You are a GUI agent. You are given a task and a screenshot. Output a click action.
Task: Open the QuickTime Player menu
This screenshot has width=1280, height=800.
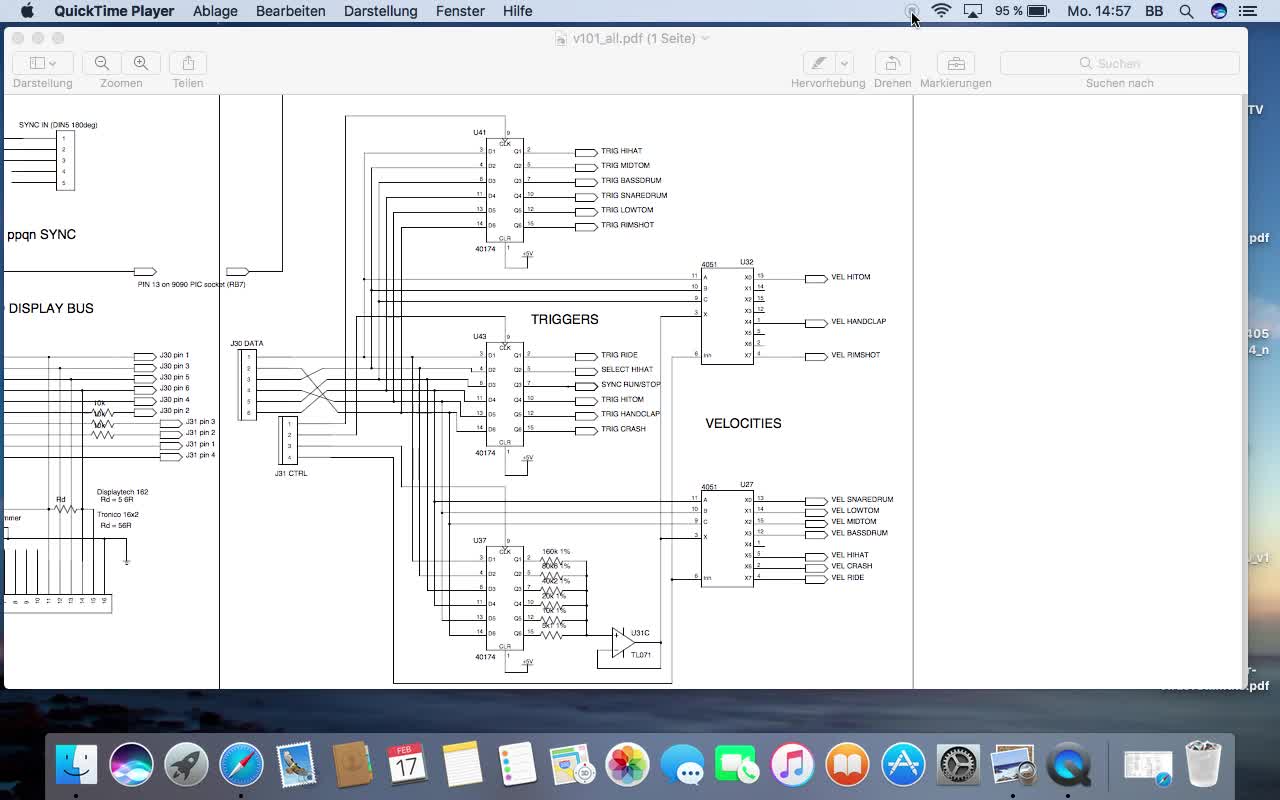coord(114,11)
